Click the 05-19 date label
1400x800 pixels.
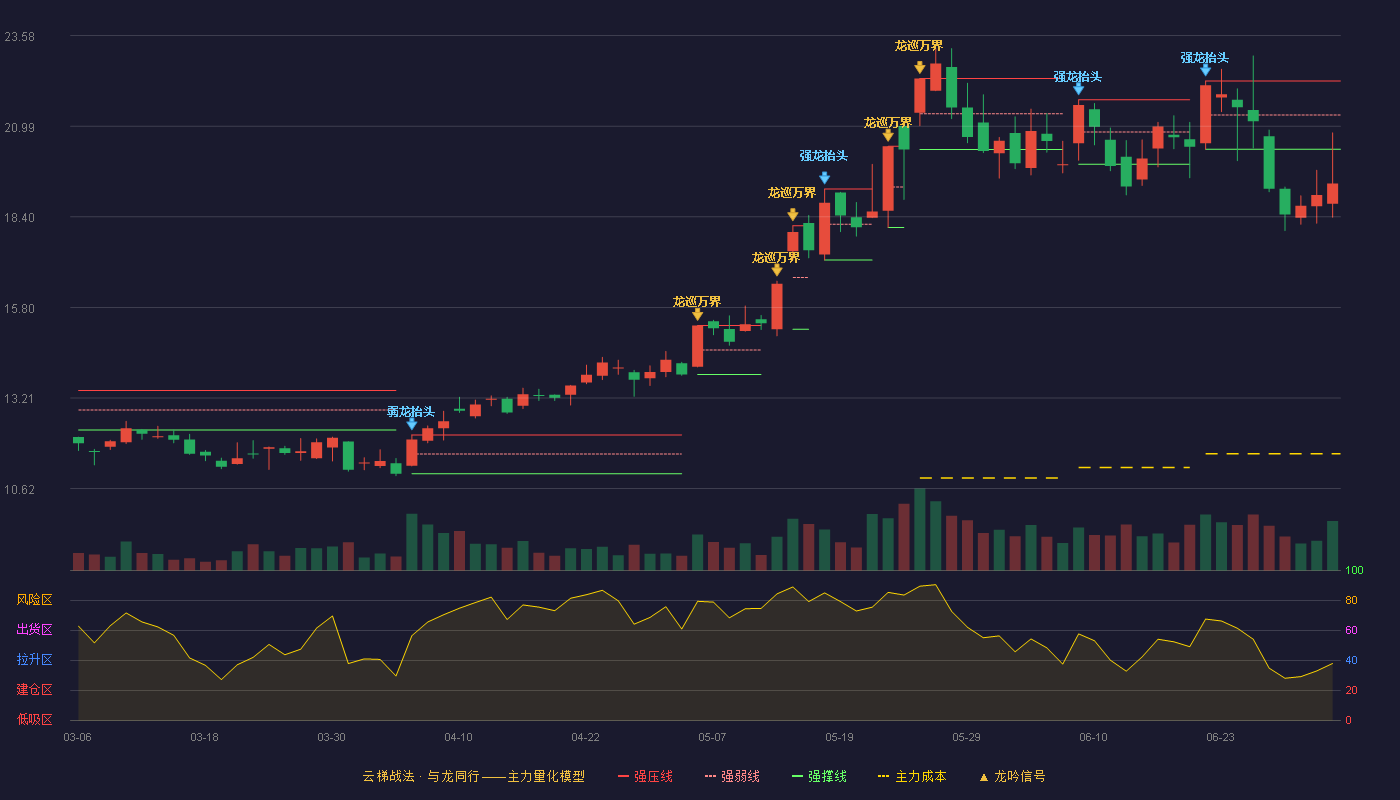(x=839, y=737)
